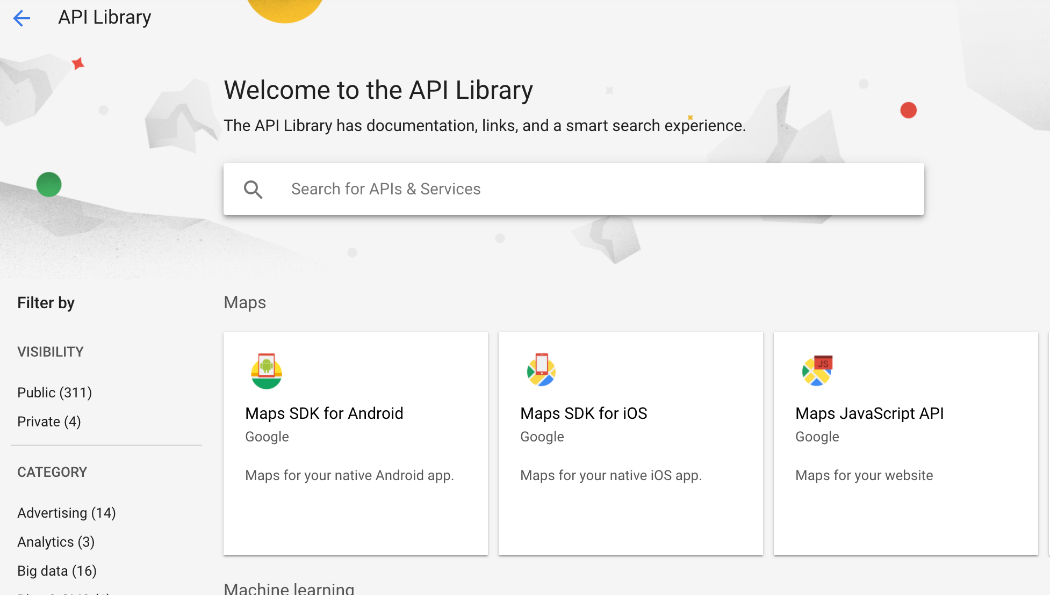Select the Big data category filter
The width and height of the screenshot is (1050, 595).
56,570
